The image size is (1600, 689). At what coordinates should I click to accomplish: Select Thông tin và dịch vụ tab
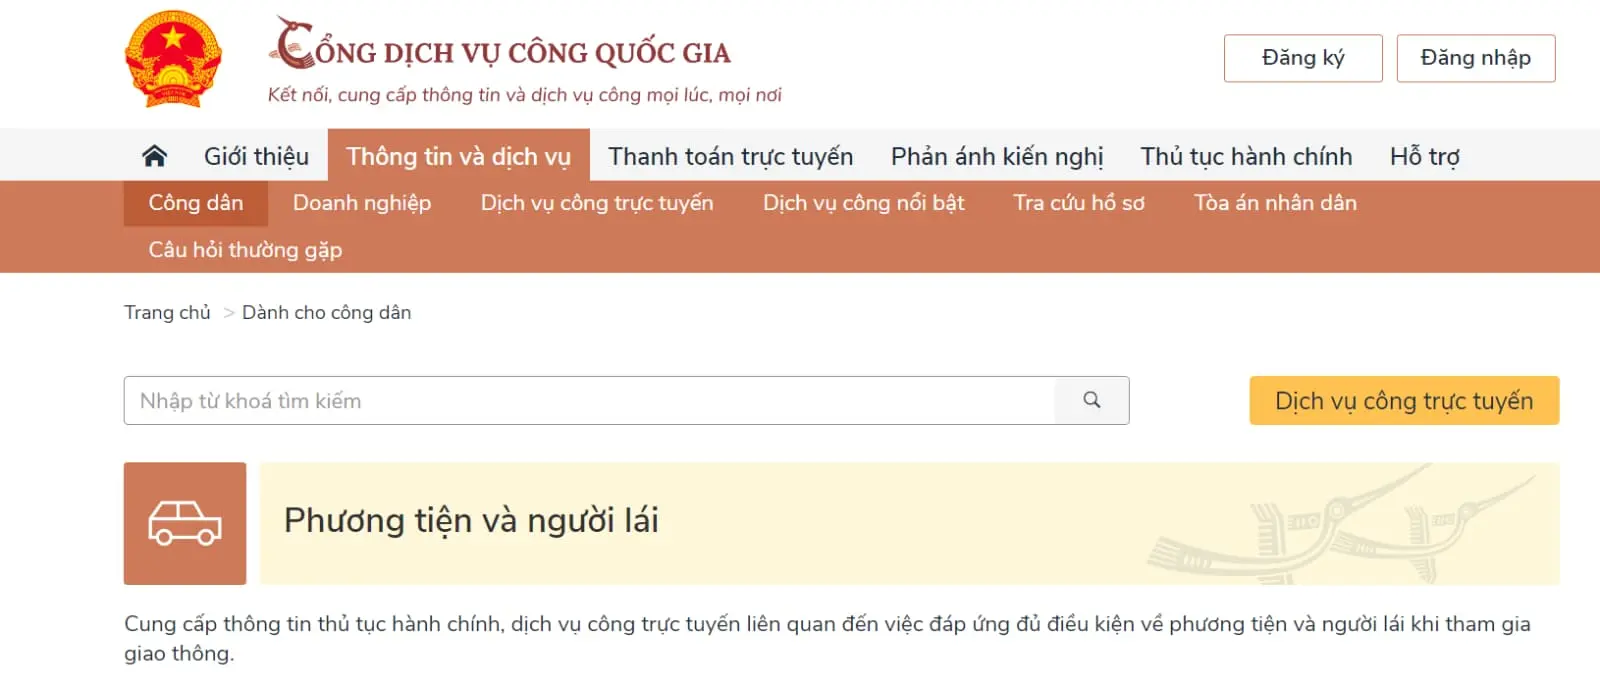pos(458,156)
